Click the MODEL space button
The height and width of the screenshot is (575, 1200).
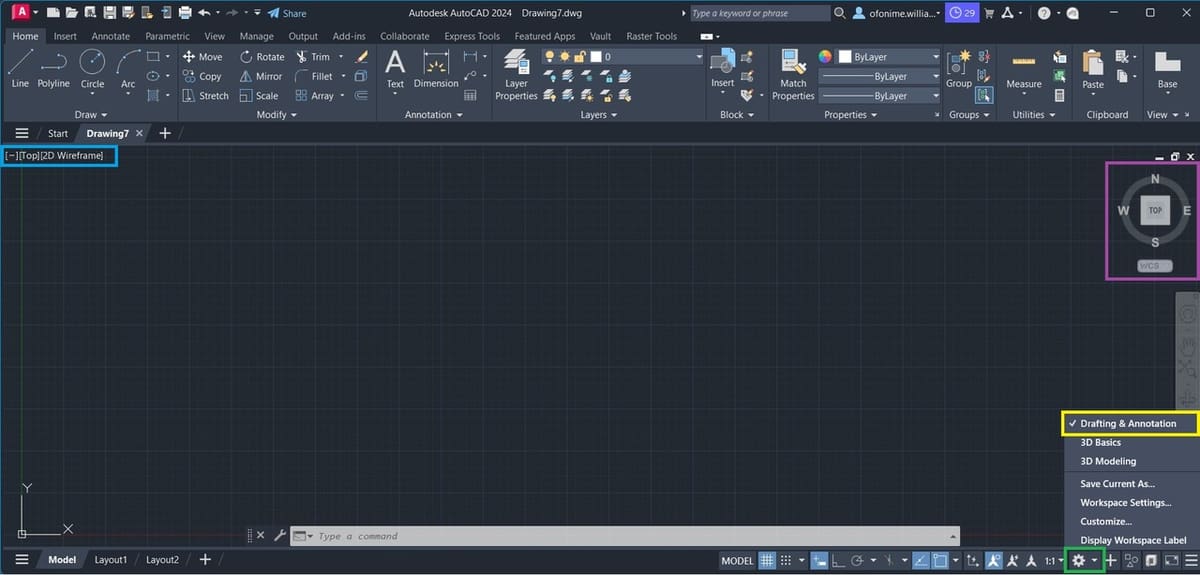737,560
